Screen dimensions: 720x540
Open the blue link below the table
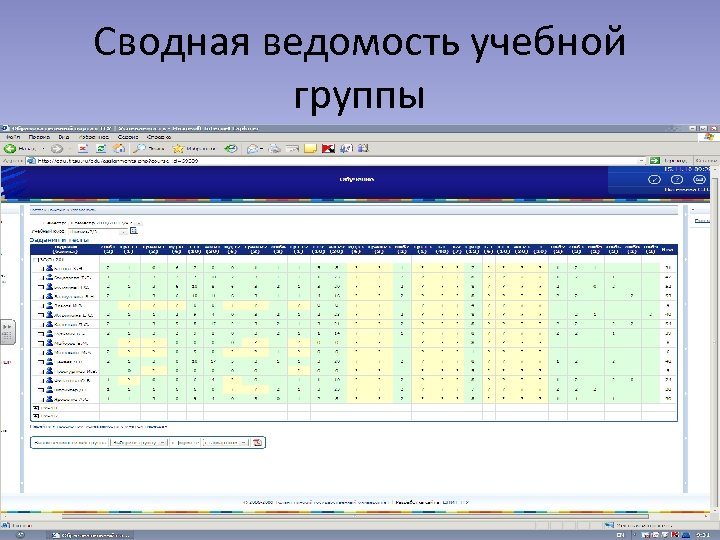(x=99, y=427)
